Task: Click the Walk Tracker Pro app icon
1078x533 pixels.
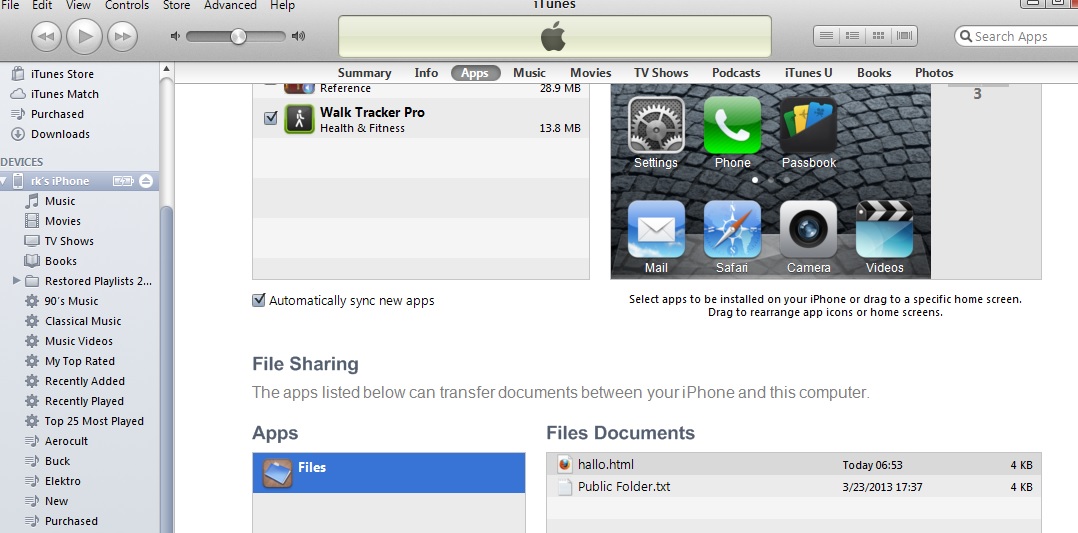Action: 299,119
